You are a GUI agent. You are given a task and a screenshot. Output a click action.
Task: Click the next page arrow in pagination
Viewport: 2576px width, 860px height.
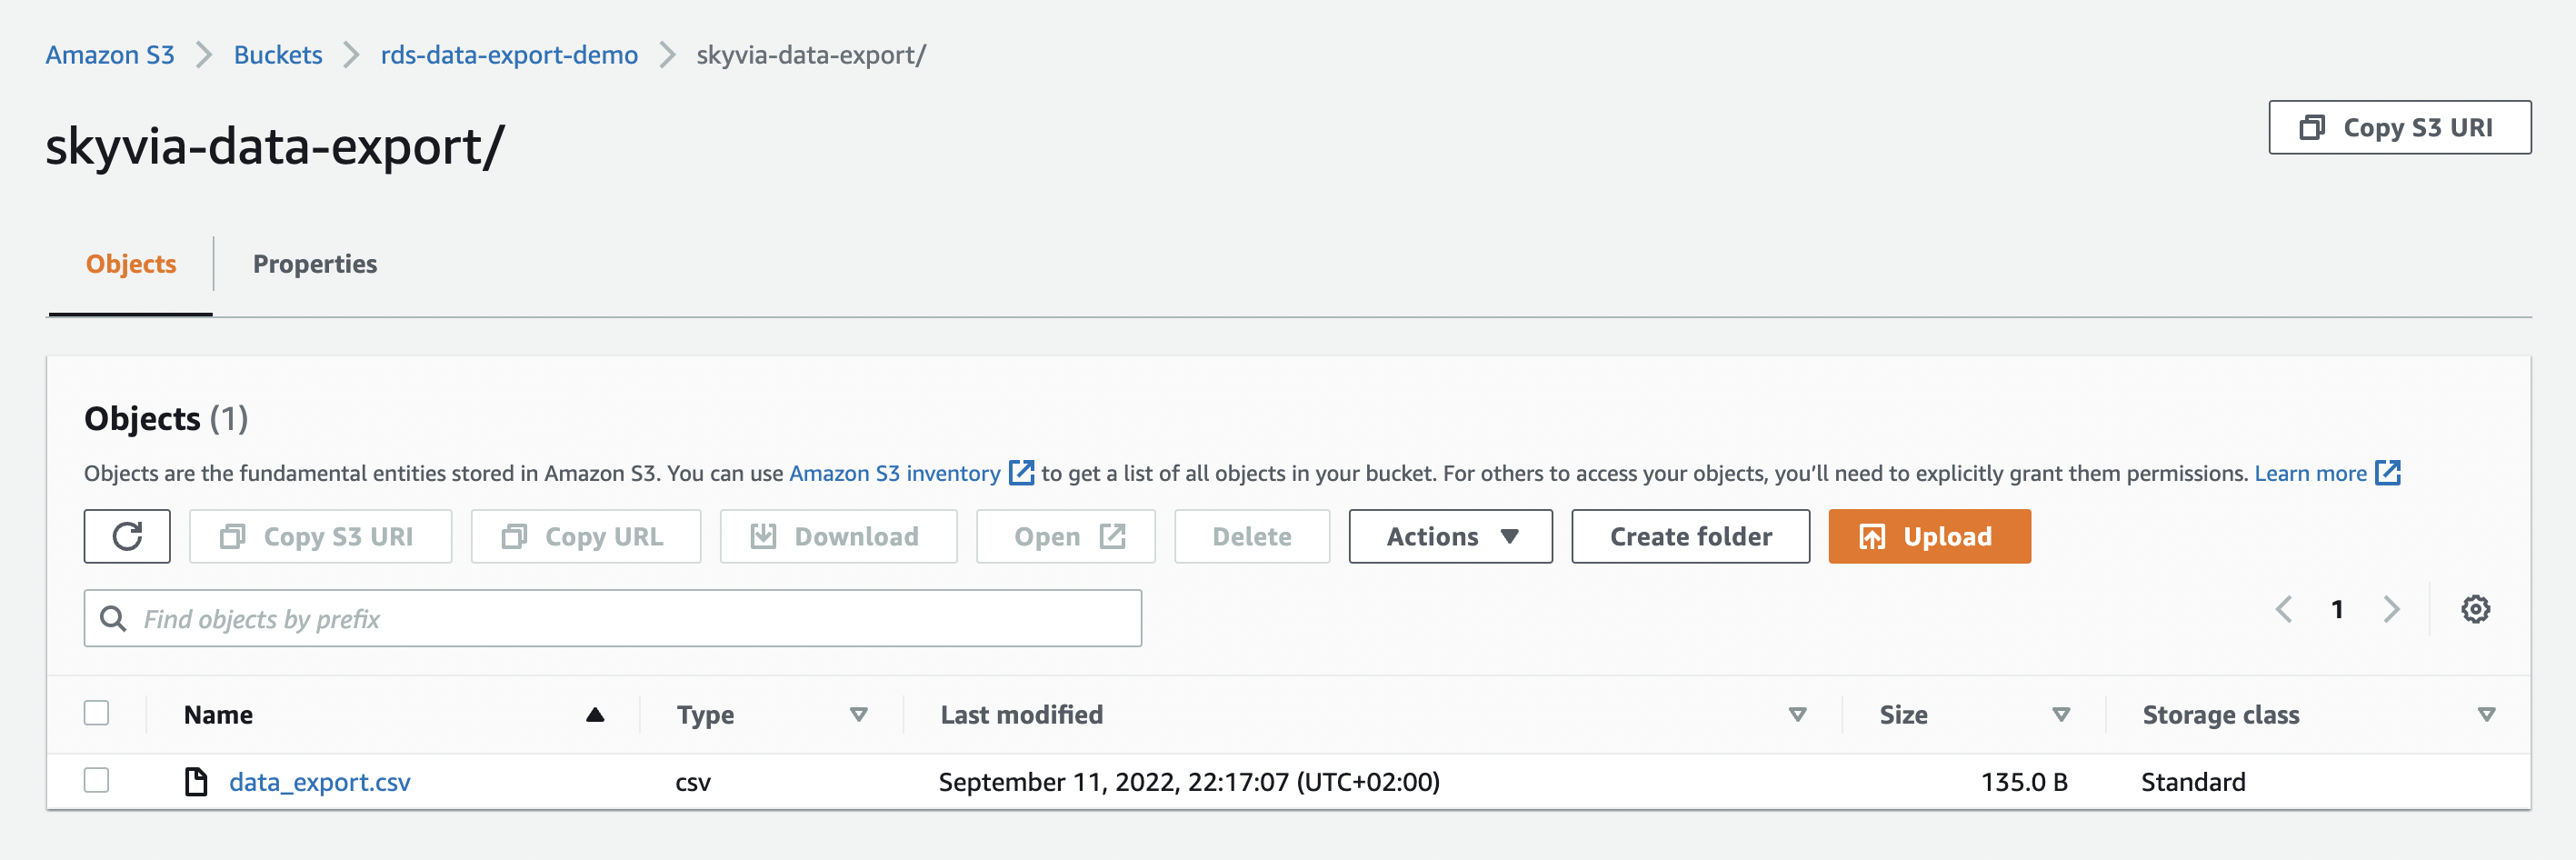[2391, 609]
